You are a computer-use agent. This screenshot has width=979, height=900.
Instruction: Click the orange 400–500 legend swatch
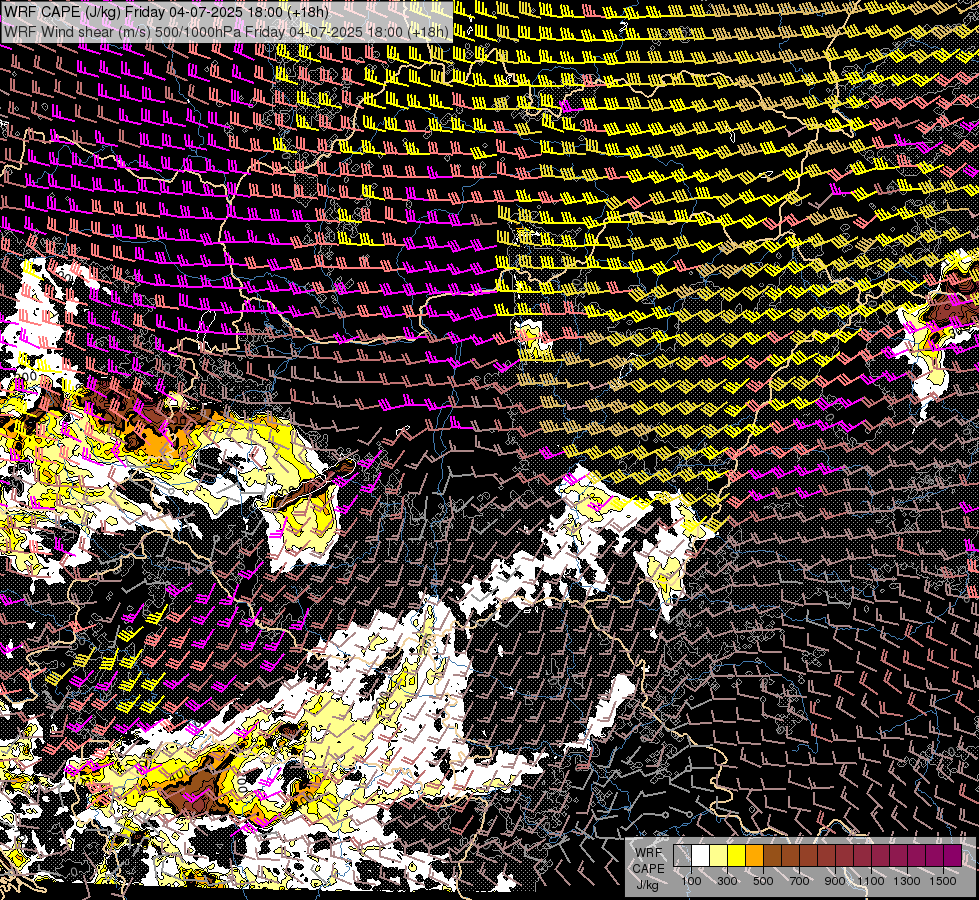[754, 855]
